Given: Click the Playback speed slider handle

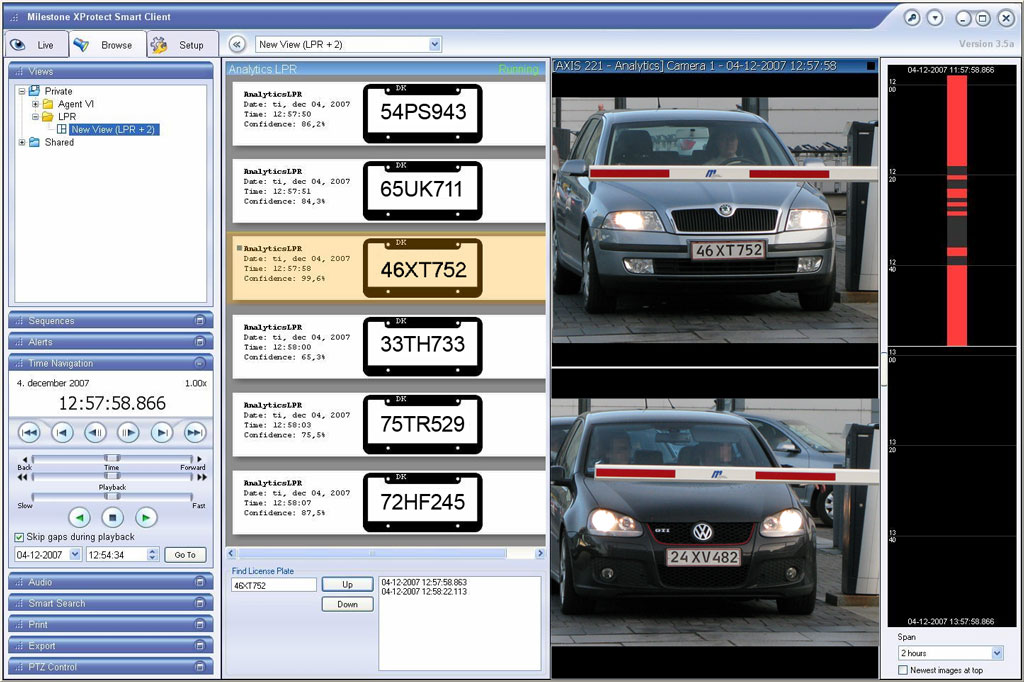Looking at the screenshot, I should click(112, 496).
